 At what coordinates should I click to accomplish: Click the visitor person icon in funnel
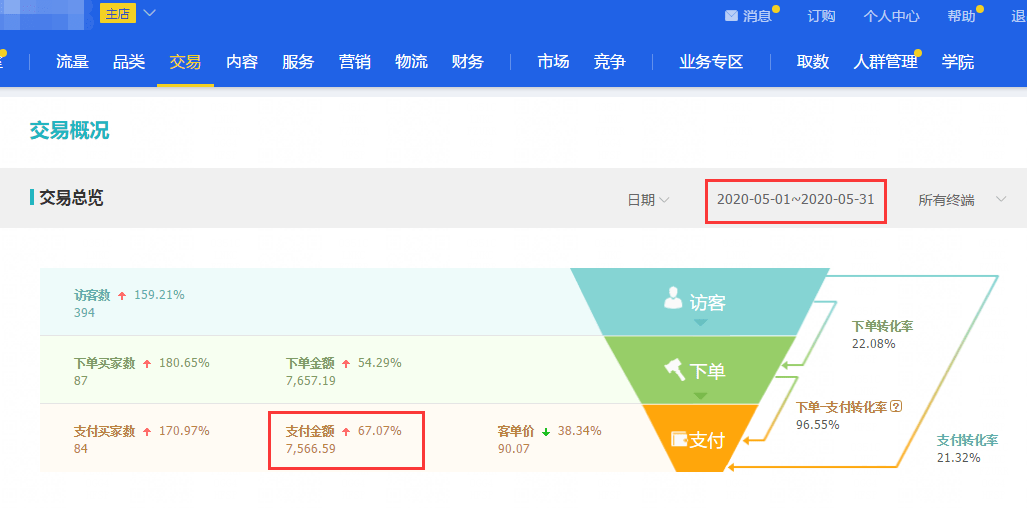point(673,297)
